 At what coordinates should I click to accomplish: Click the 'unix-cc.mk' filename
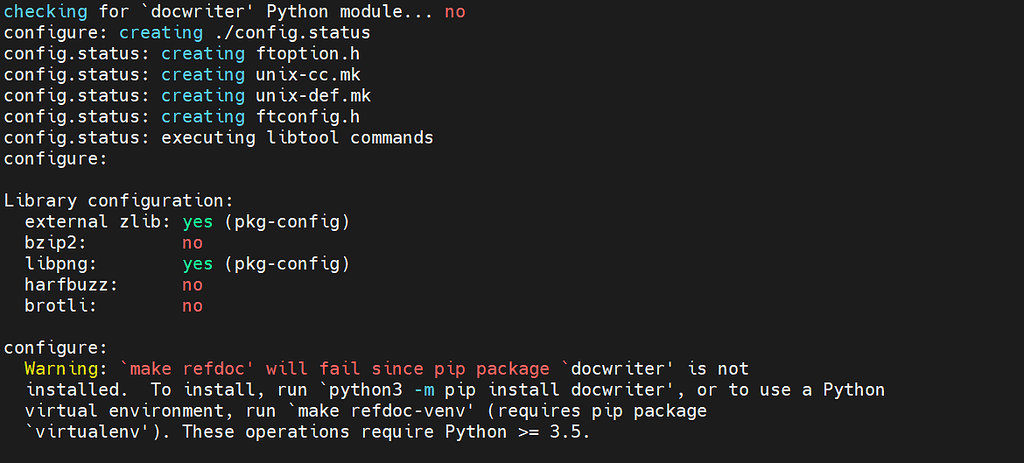[x=308, y=74]
